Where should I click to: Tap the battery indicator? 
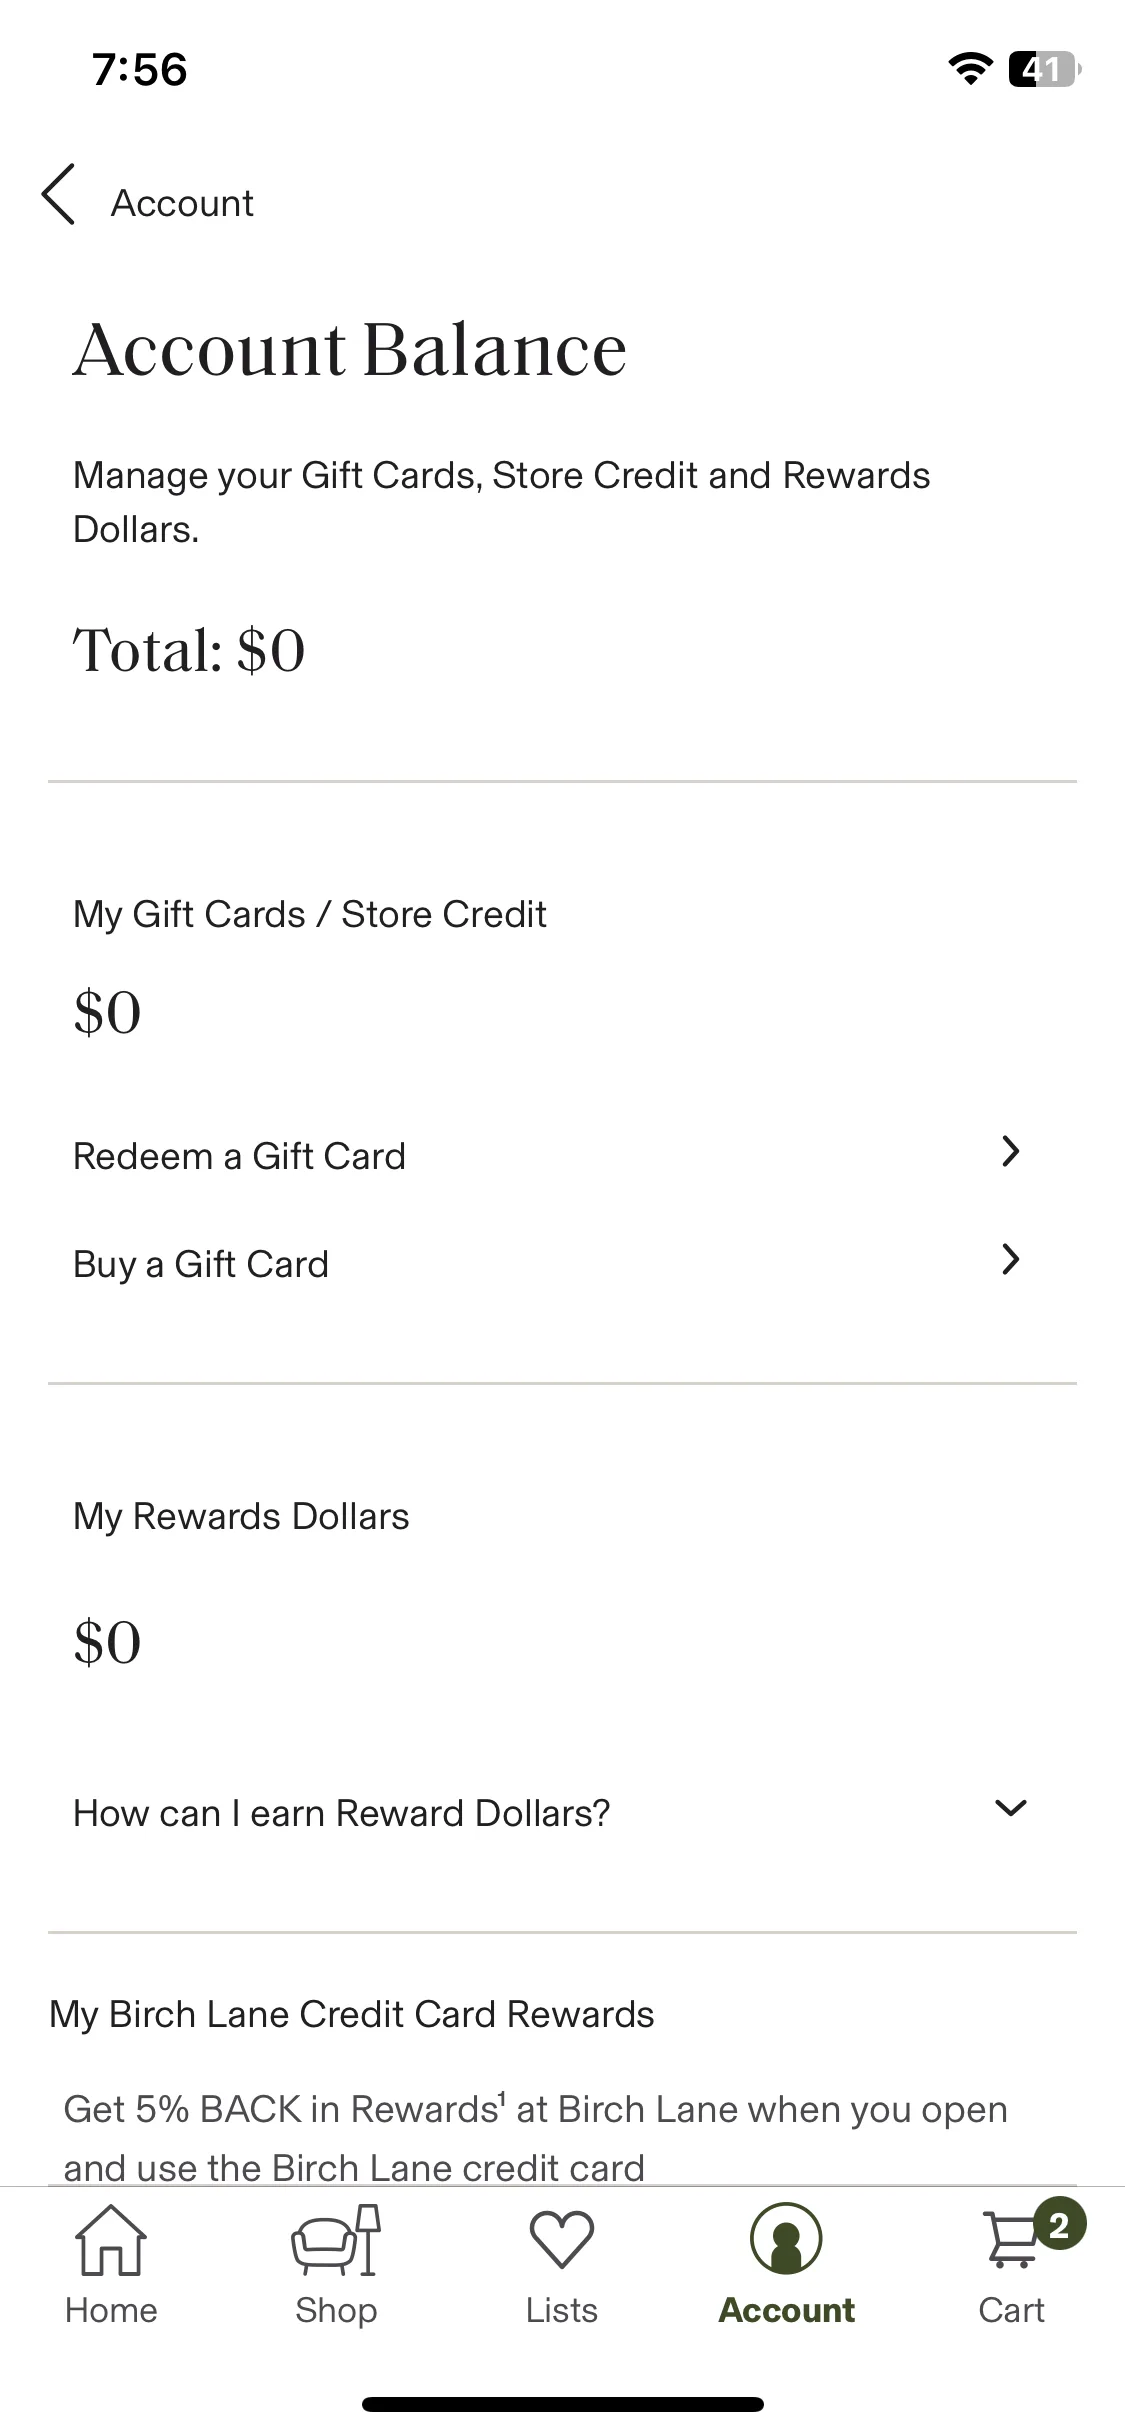coord(1045,69)
